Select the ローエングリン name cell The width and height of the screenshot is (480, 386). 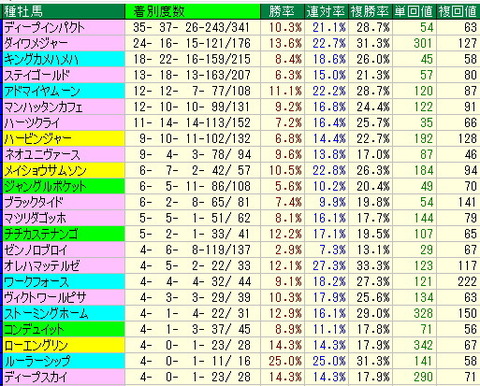tap(64, 345)
